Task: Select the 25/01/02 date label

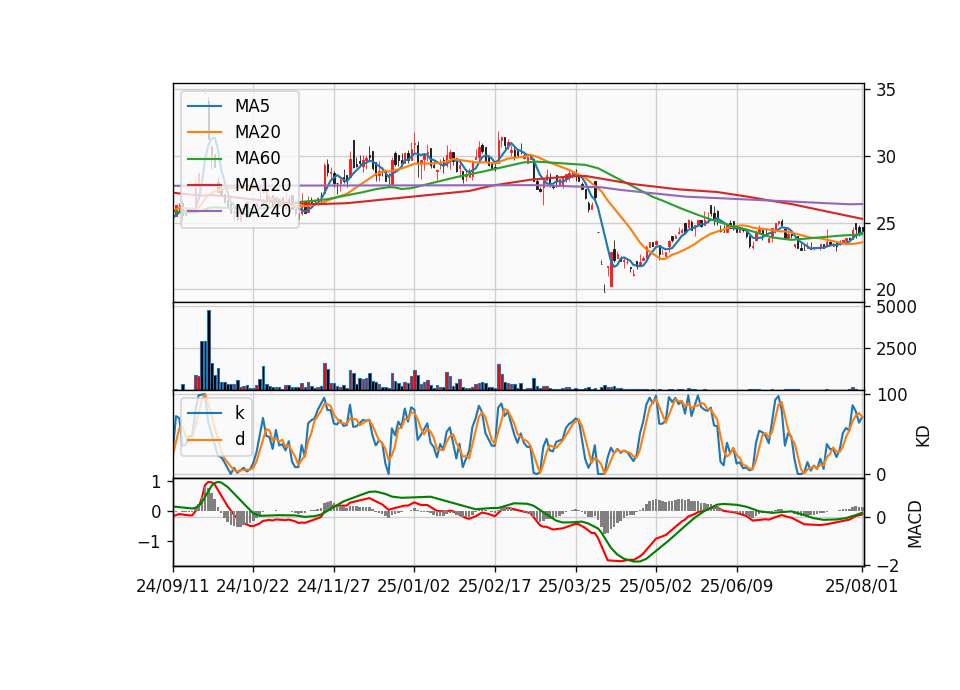Action: pos(414,586)
